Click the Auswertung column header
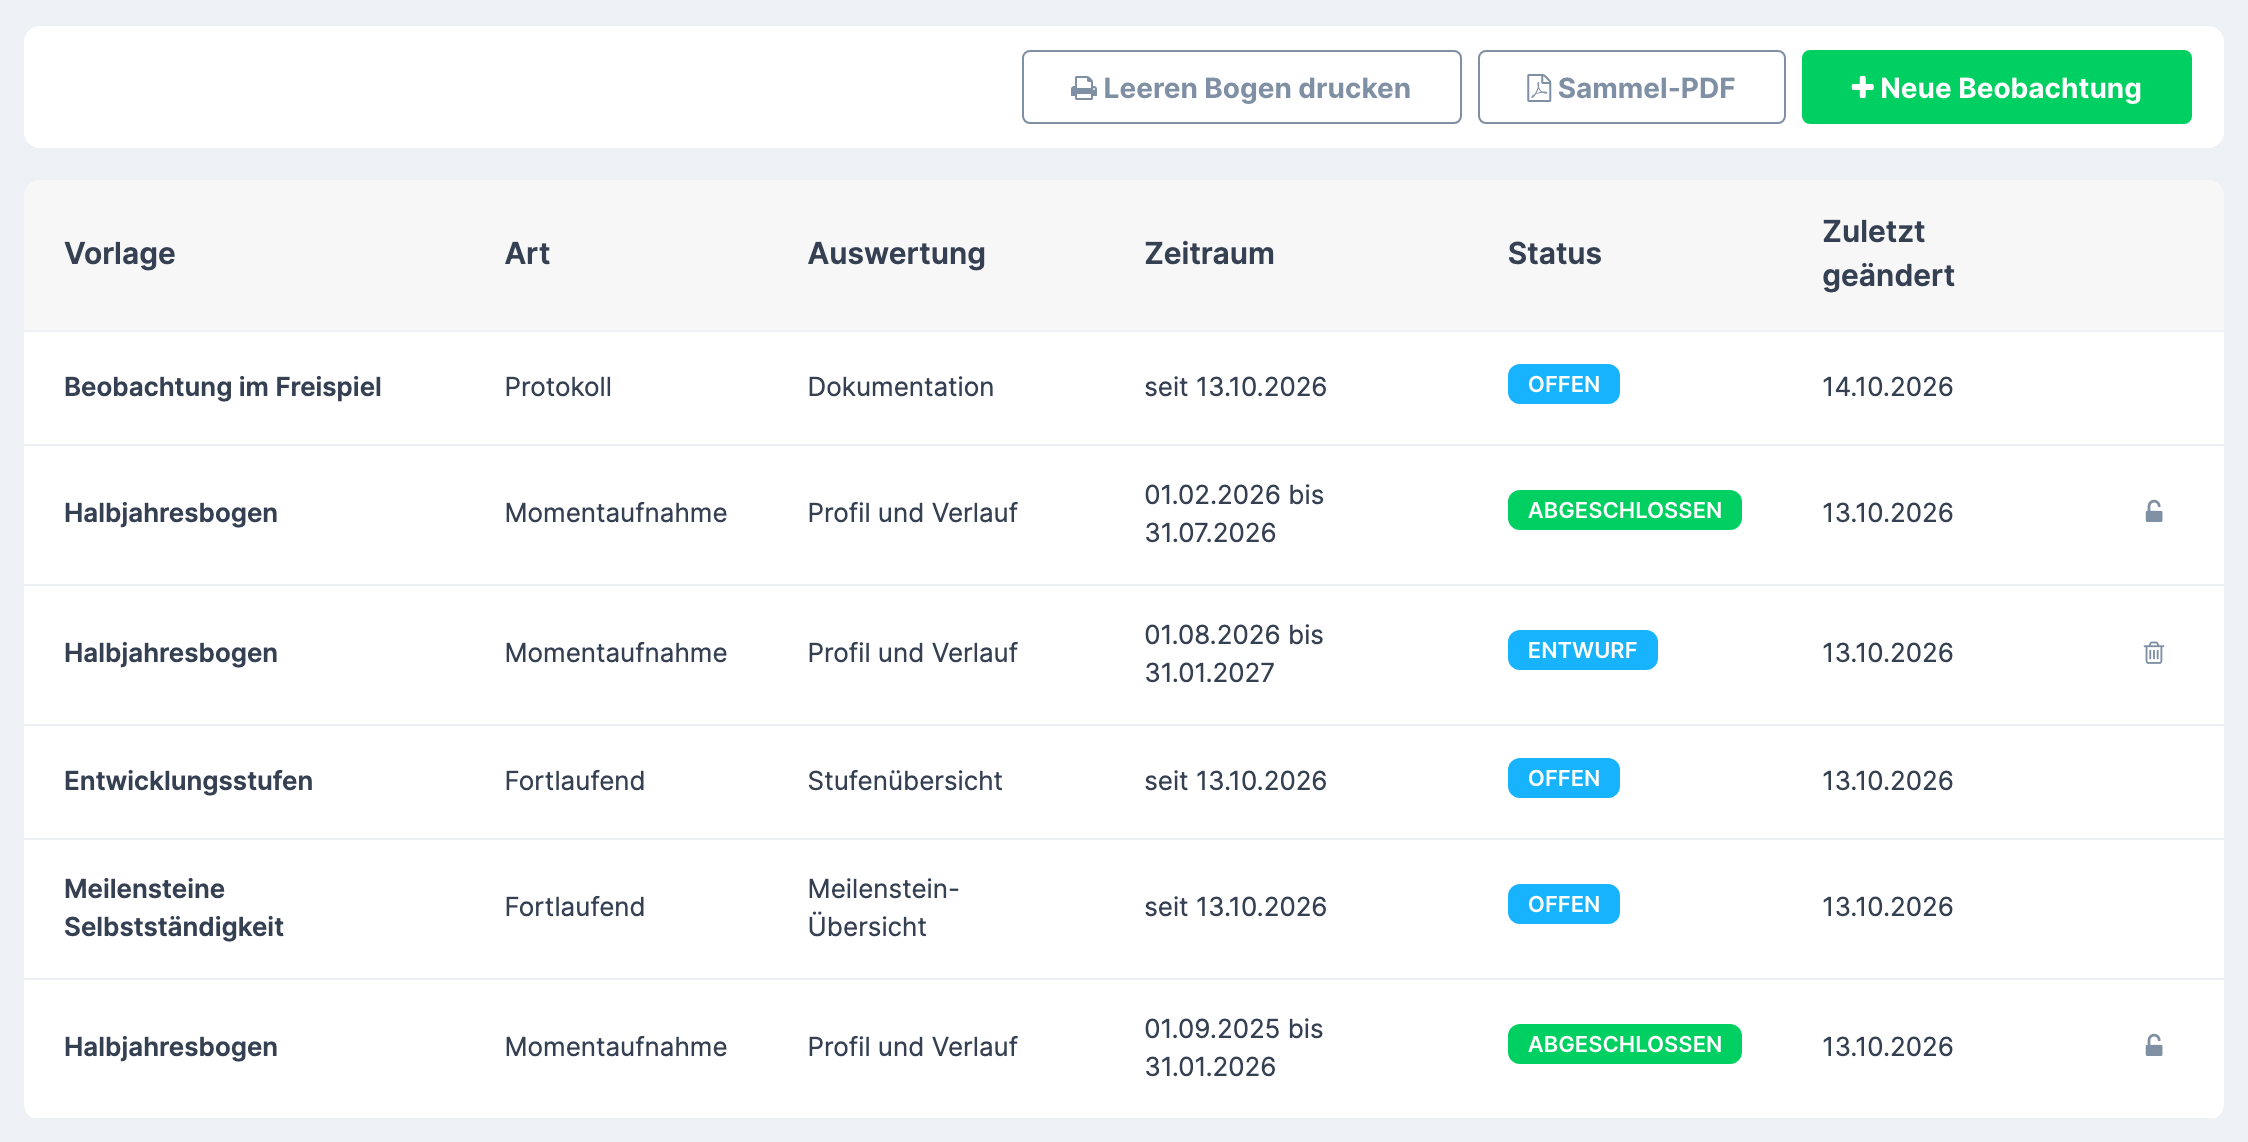This screenshot has height=1142, width=2248. click(896, 253)
